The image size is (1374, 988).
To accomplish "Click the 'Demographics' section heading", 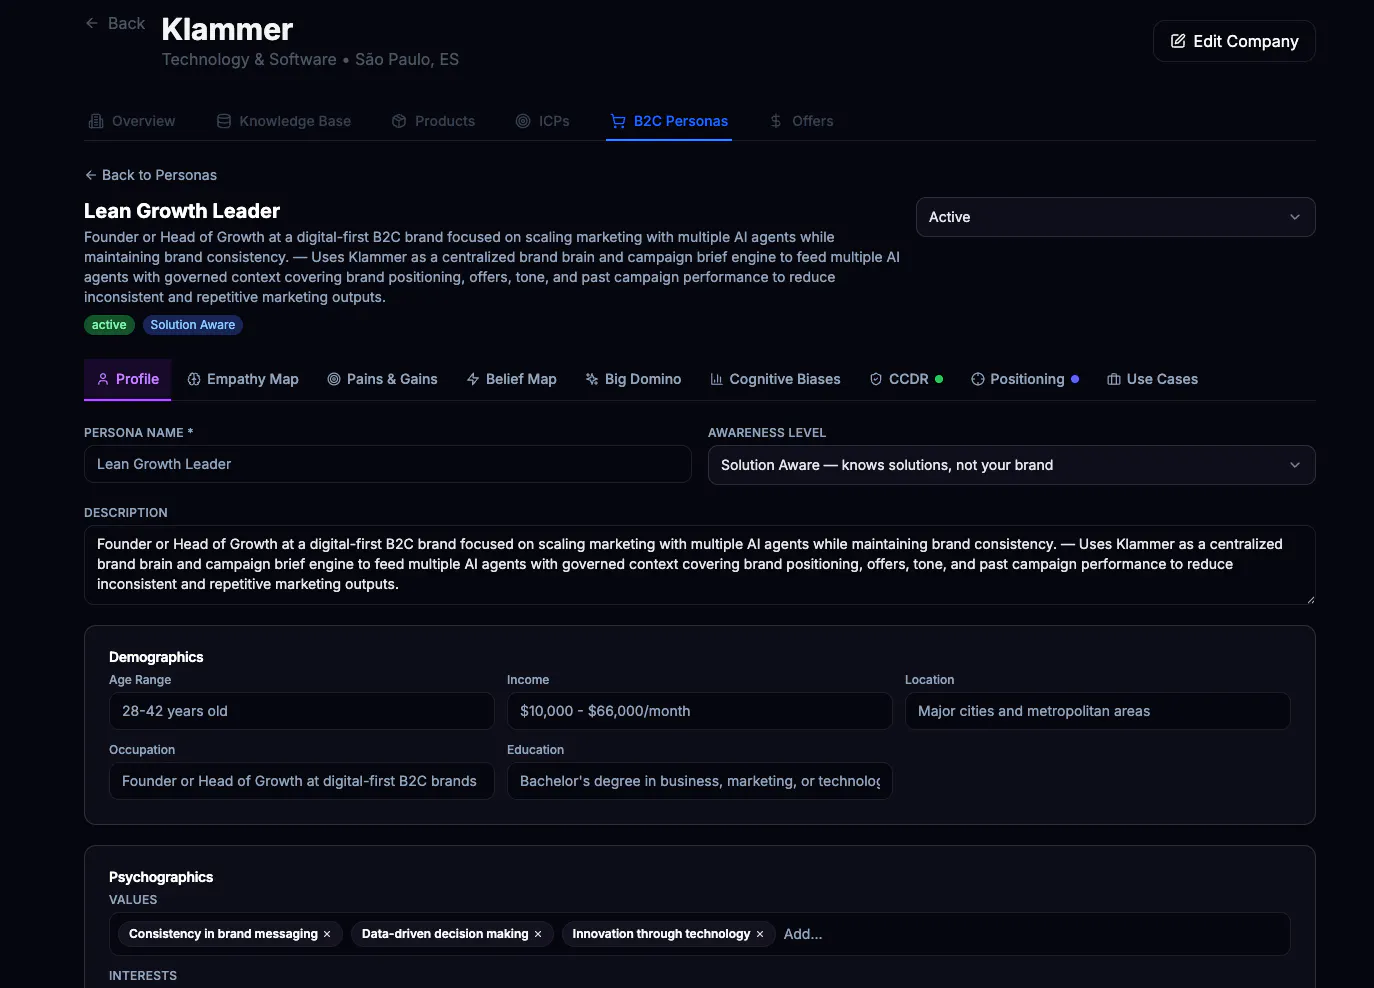I will (156, 657).
